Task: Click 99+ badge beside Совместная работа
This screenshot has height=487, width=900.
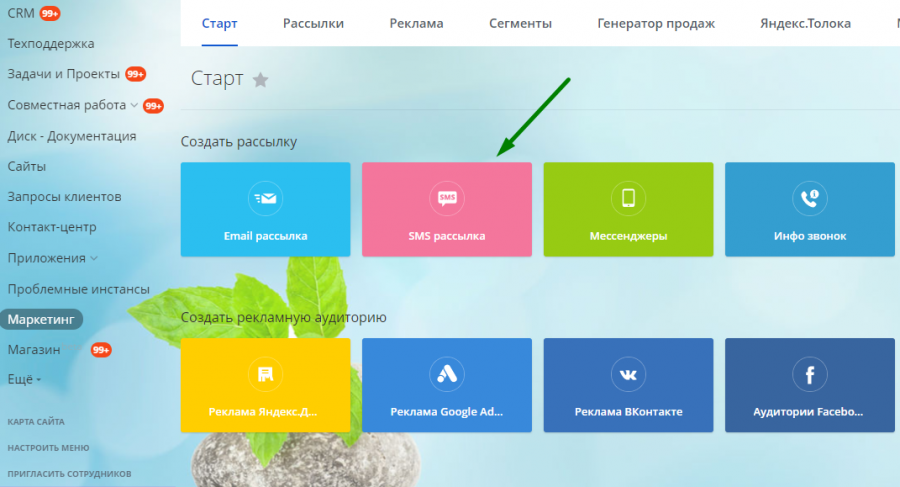Action: [153, 106]
